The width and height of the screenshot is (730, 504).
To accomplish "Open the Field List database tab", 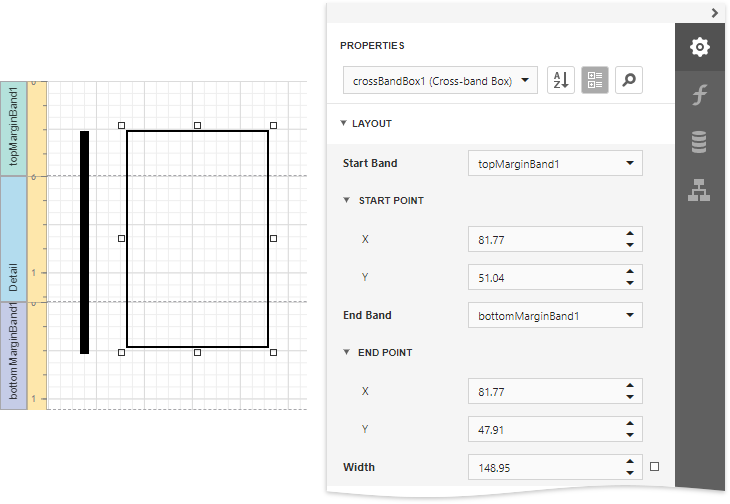I will point(700,142).
